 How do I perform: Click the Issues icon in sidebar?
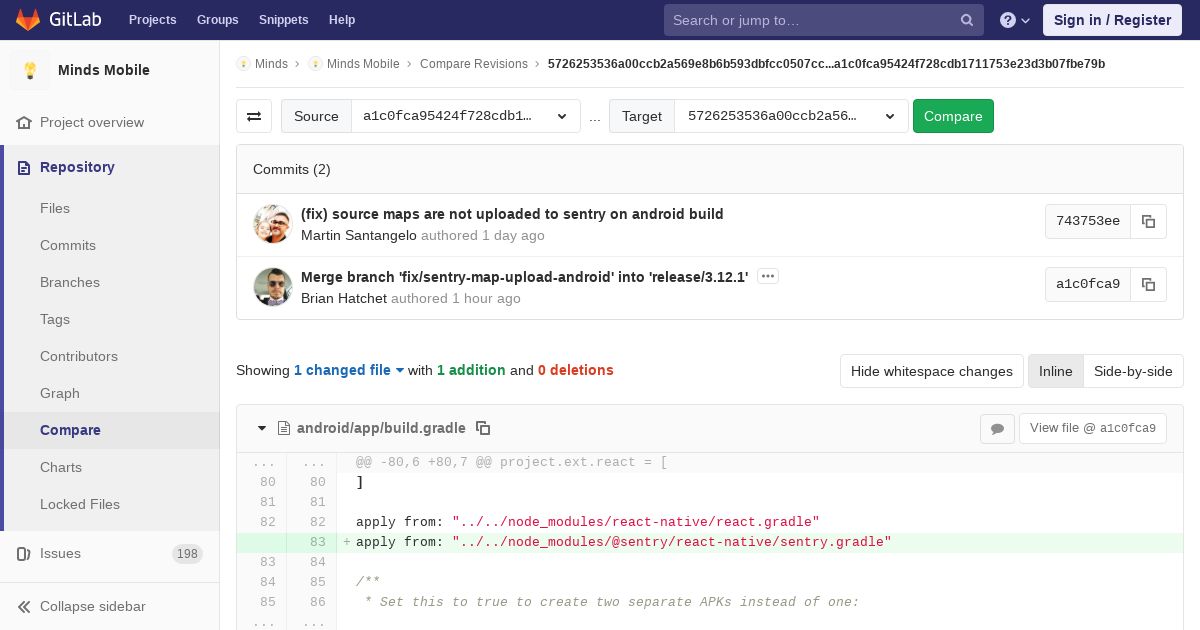coord(24,553)
